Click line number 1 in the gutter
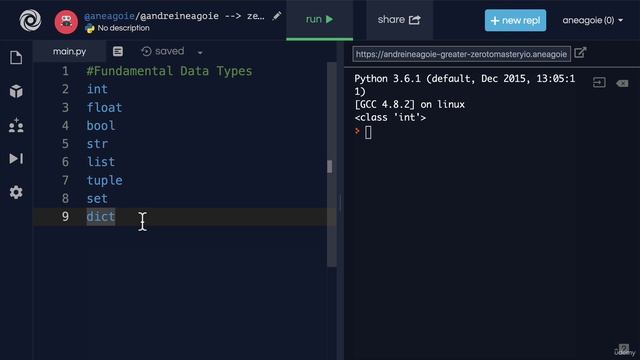This screenshot has height=360, width=640. pyautogui.click(x=65, y=71)
